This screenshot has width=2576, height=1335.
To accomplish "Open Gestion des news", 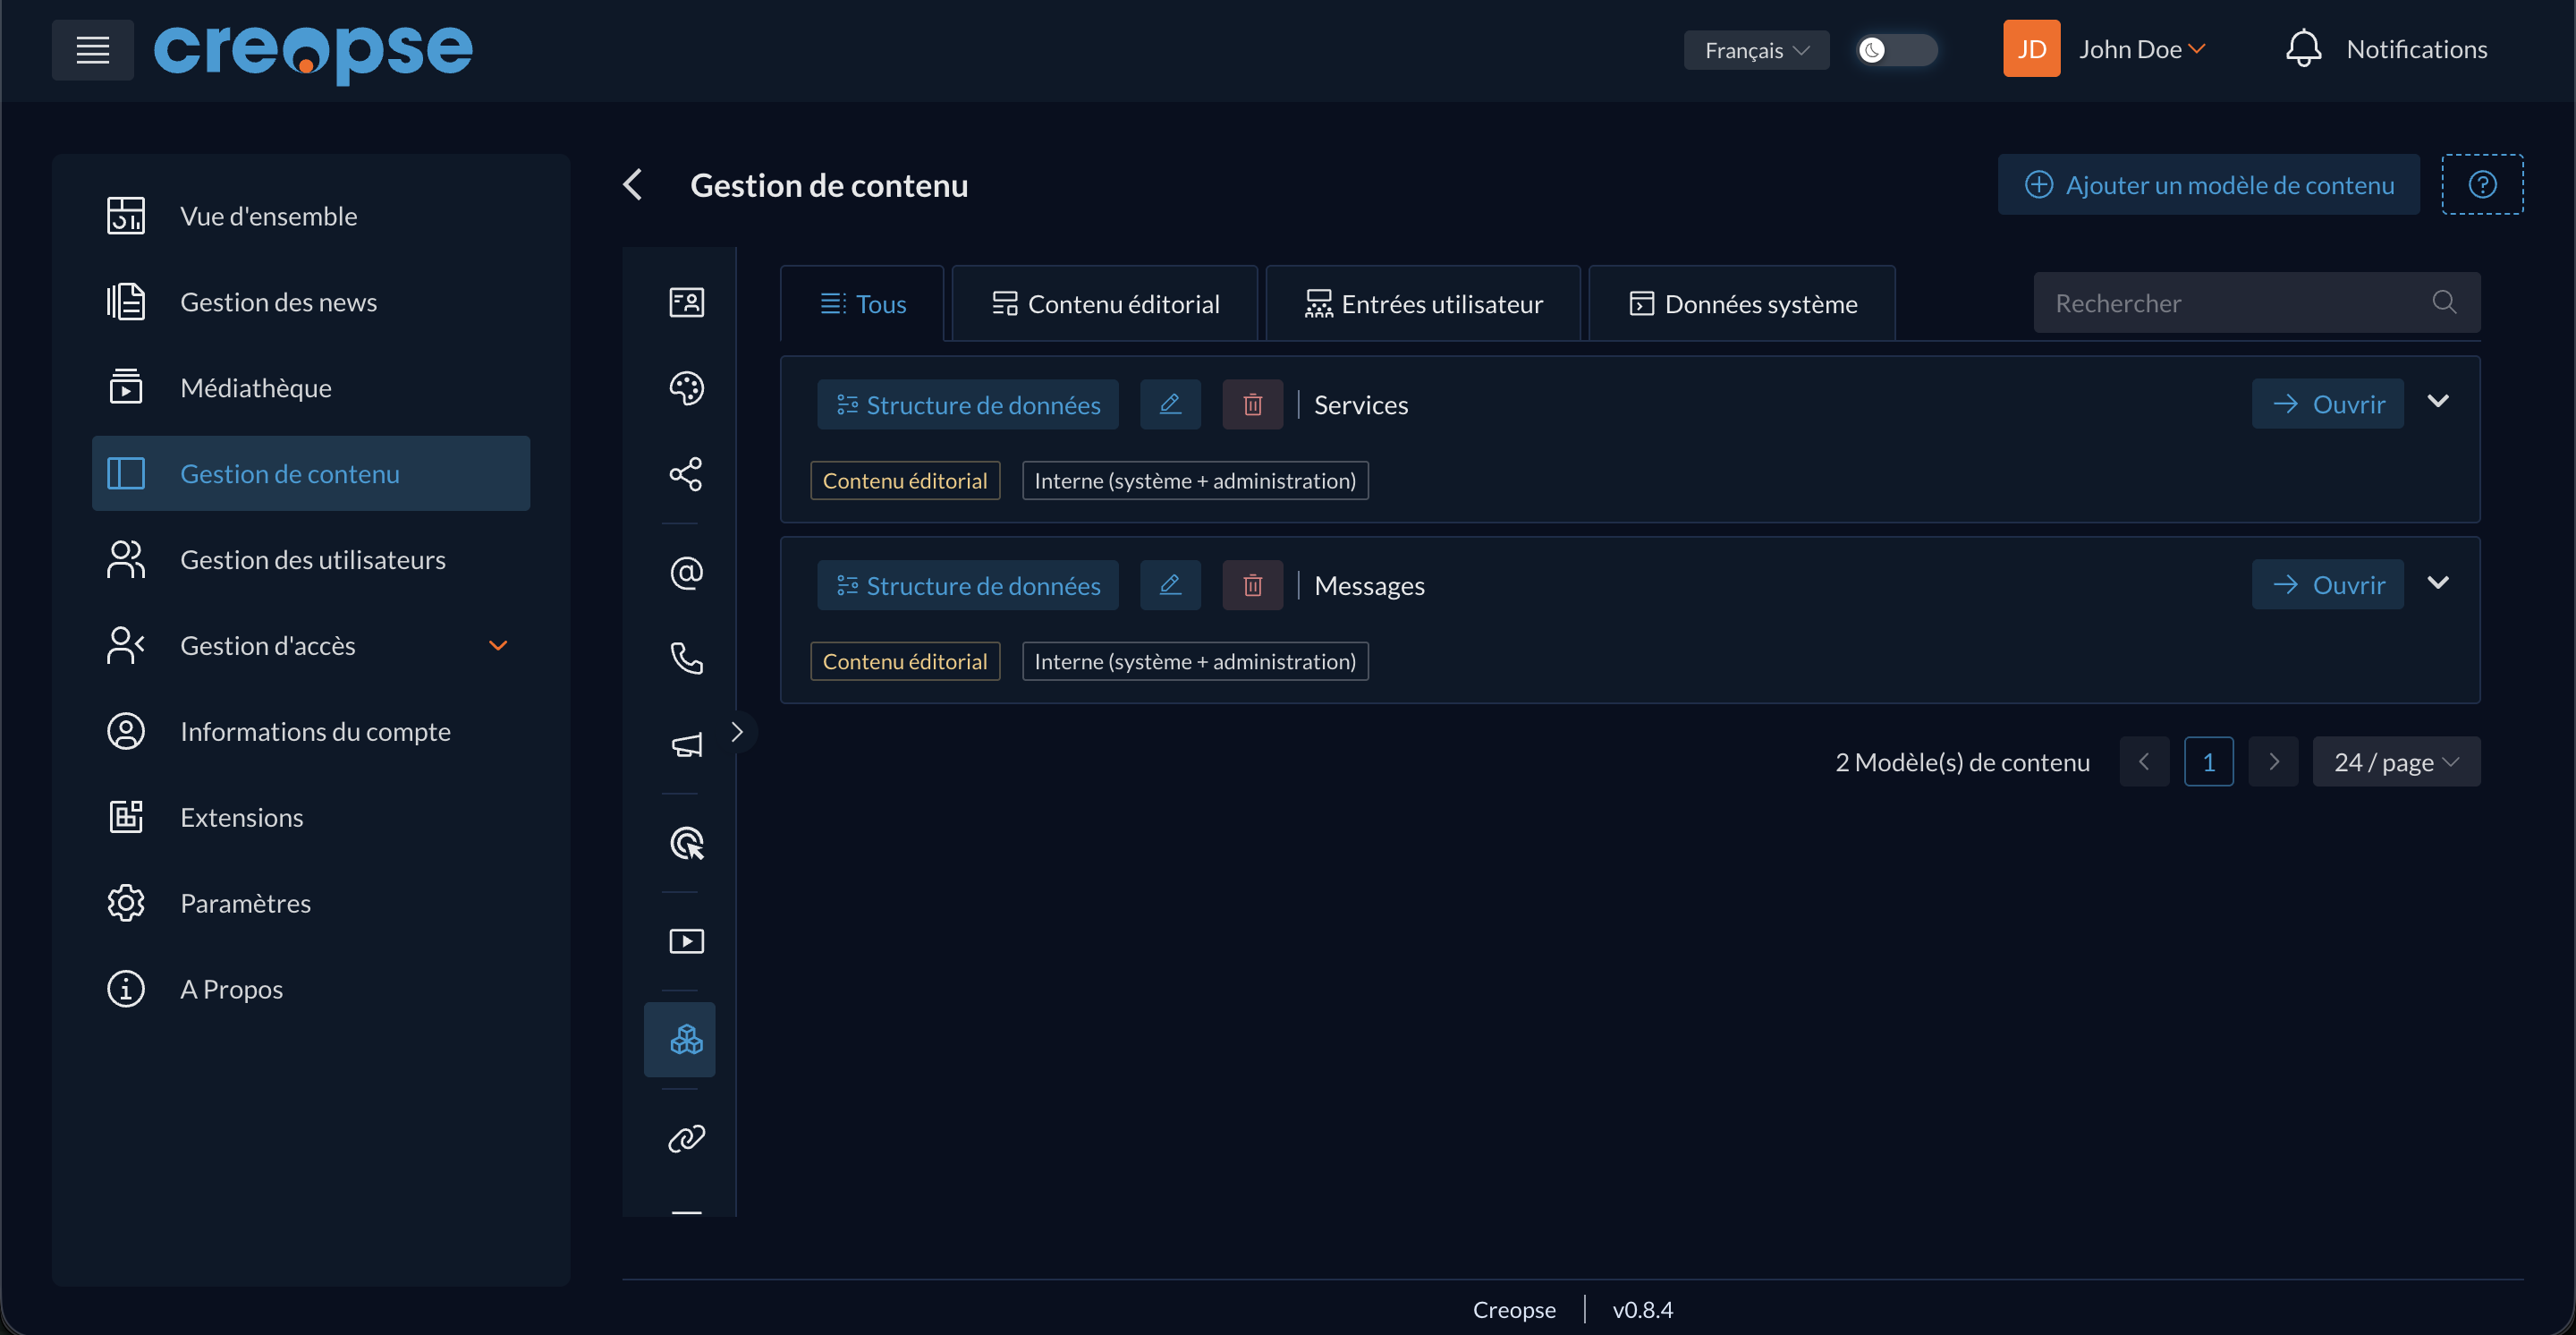I will coord(311,302).
